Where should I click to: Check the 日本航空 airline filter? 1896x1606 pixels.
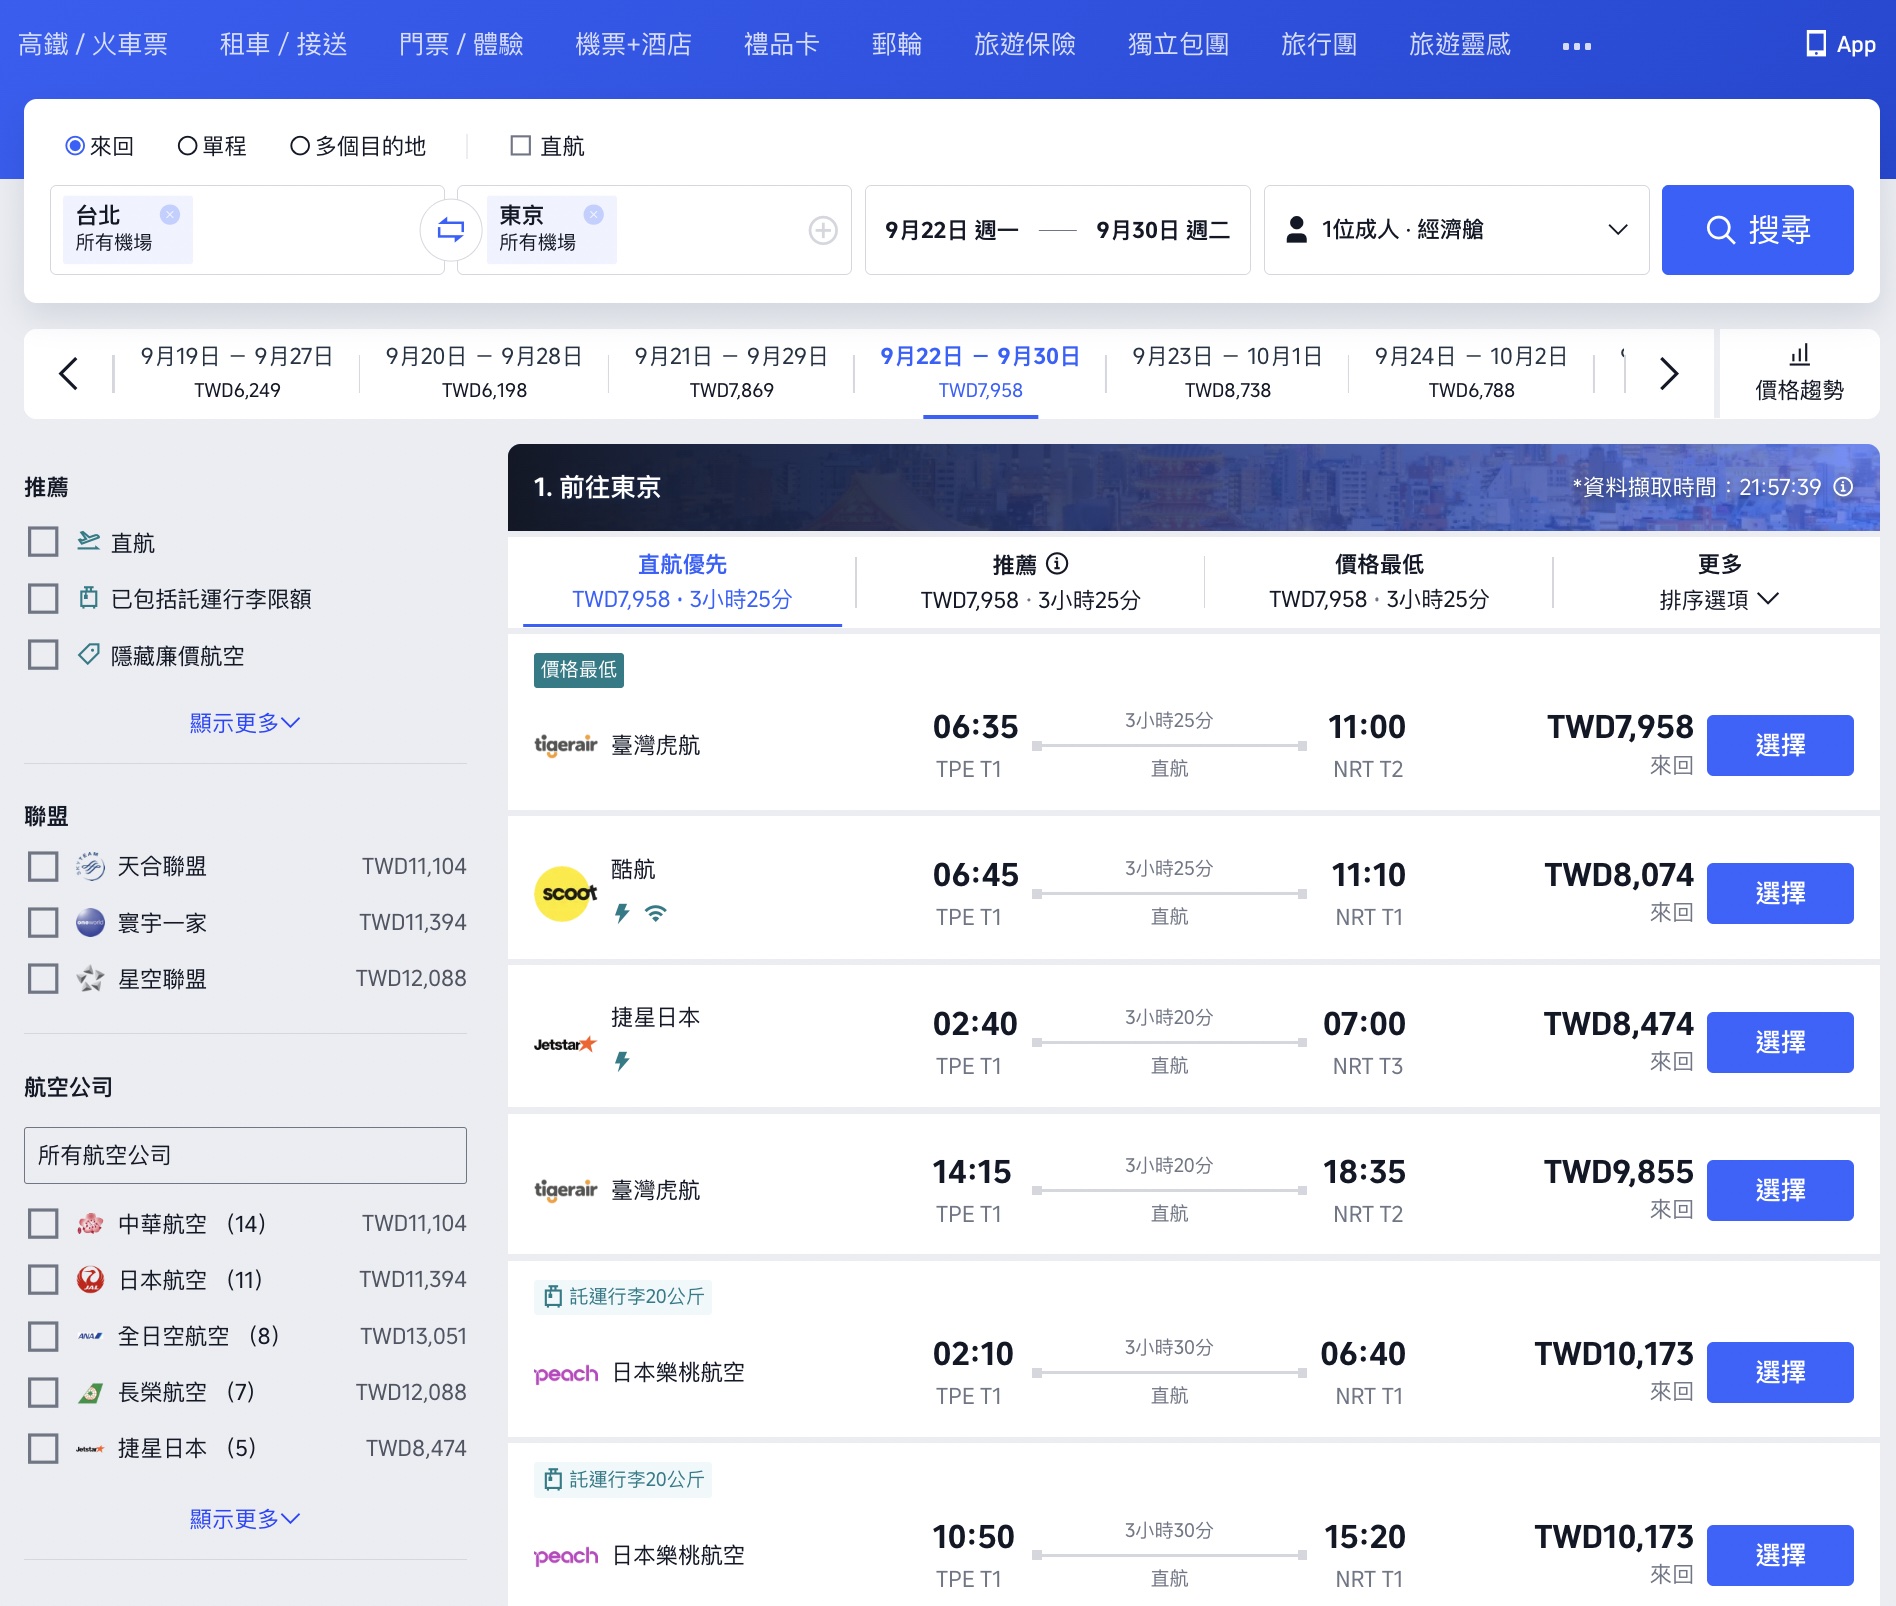pos(43,1279)
